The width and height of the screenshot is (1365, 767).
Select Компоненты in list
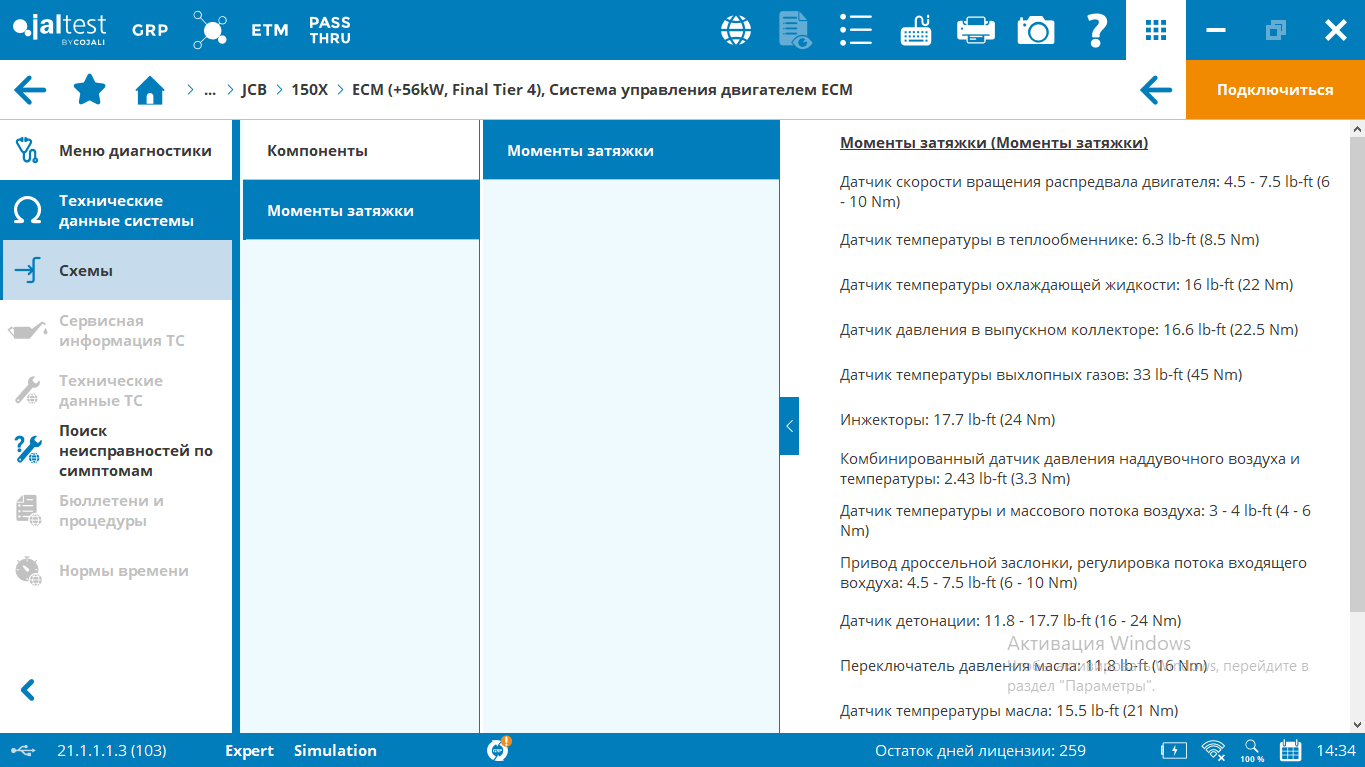point(361,151)
